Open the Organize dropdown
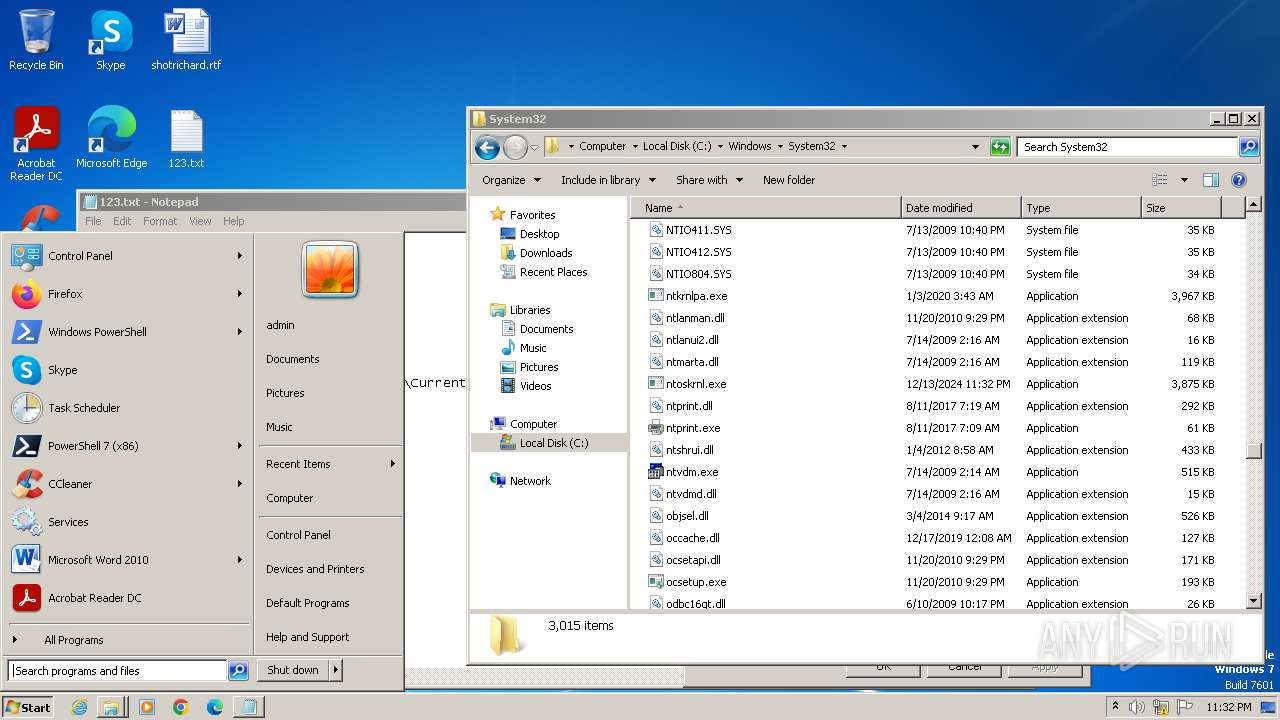This screenshot has height=720, width=1280. [511, 180]
